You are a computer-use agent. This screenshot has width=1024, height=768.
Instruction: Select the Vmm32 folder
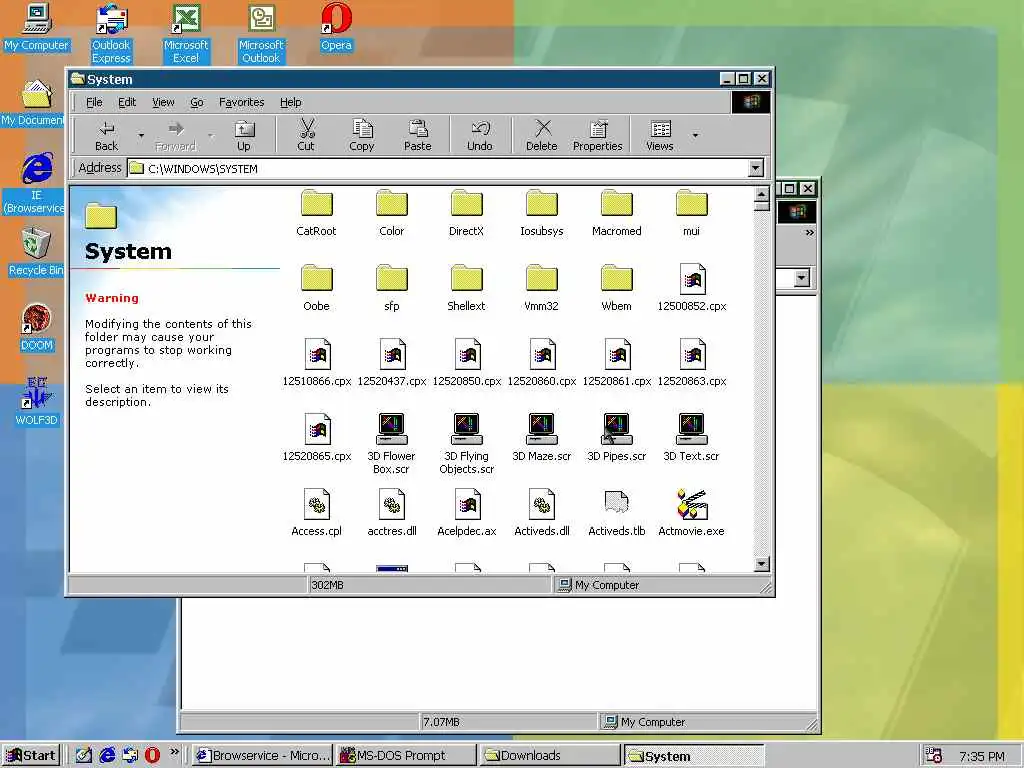(x=541, y=288)
